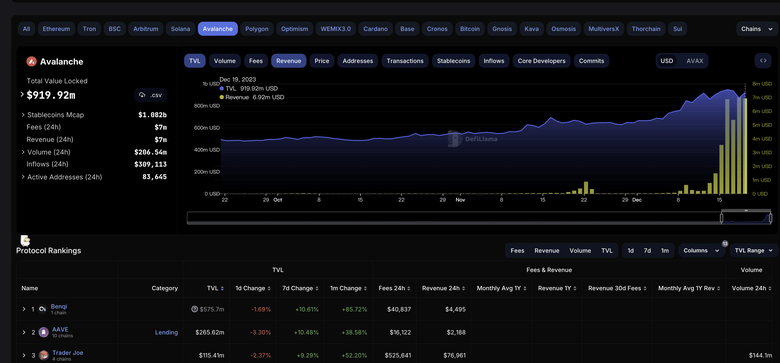Sort table by the TVL column

215,288
